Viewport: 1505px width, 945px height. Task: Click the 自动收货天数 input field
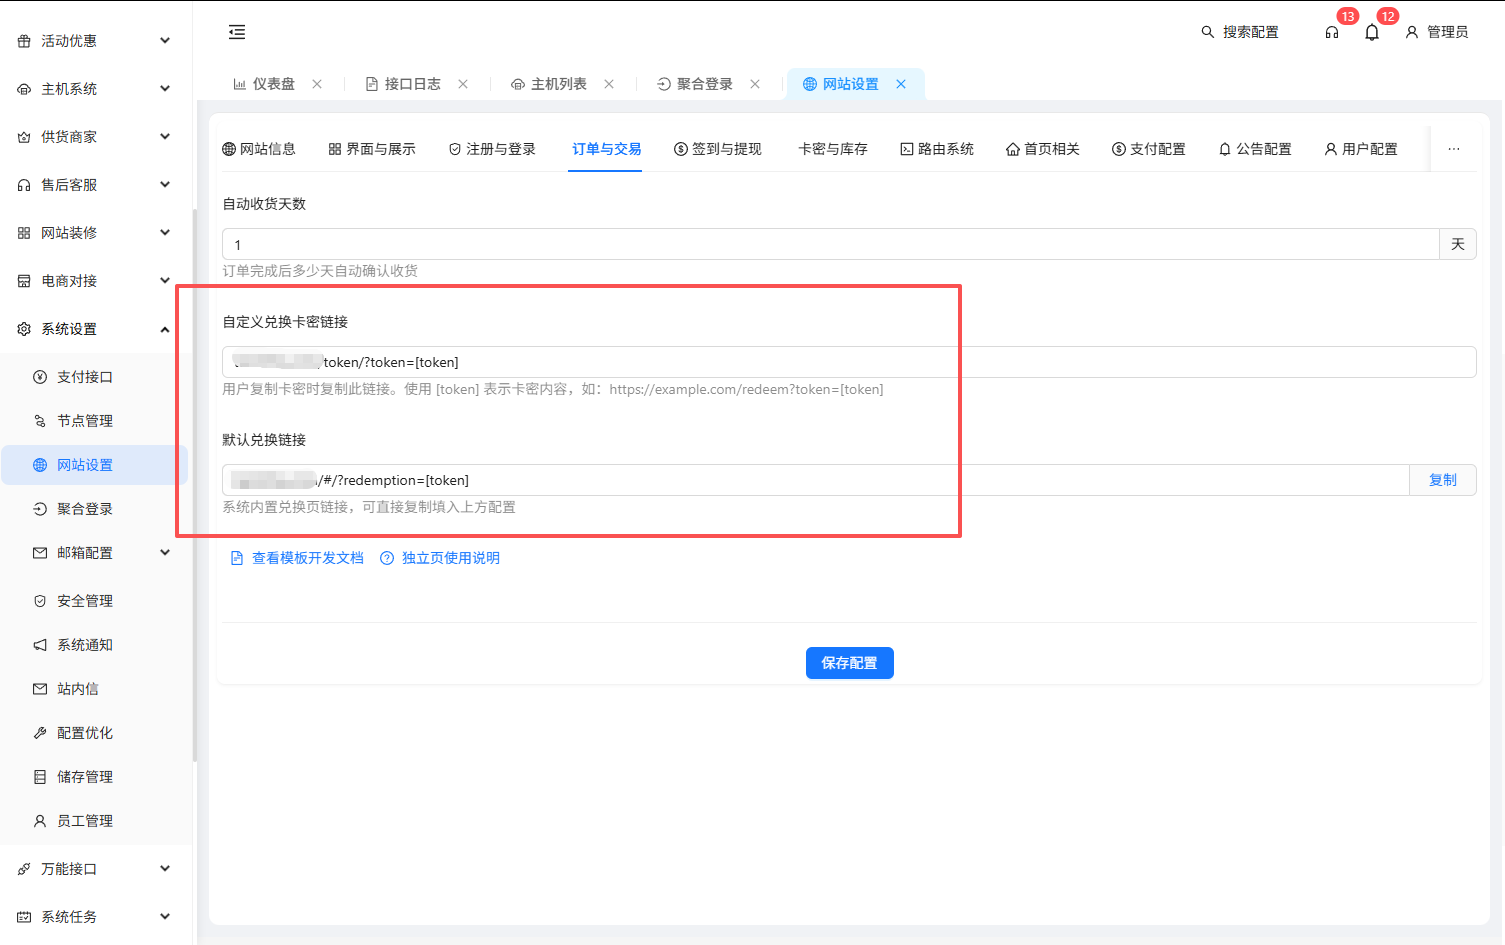point(830,244)
